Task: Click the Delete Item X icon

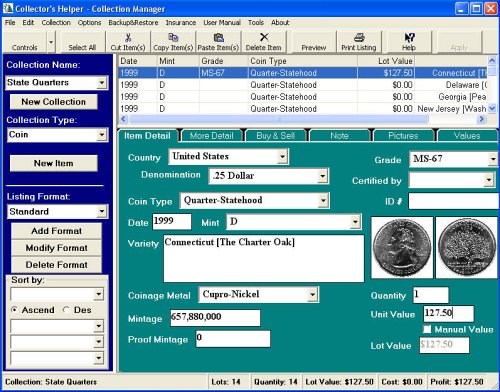Action: pos(264,37)
